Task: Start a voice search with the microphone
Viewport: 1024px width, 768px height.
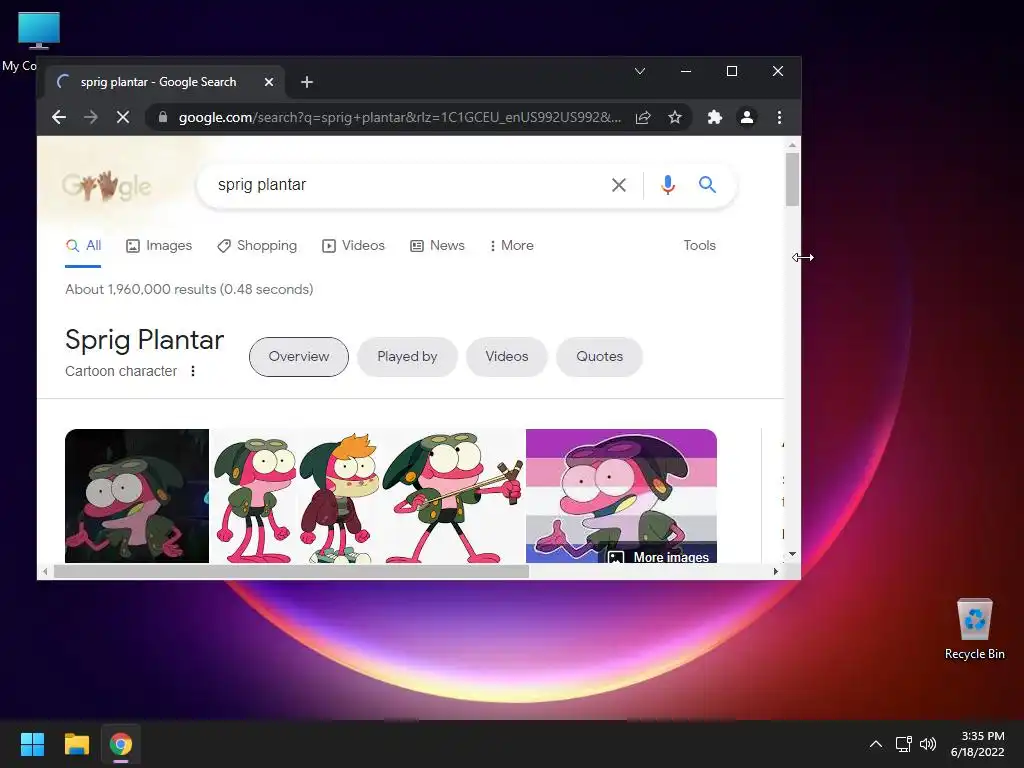Action: [667, 185]
